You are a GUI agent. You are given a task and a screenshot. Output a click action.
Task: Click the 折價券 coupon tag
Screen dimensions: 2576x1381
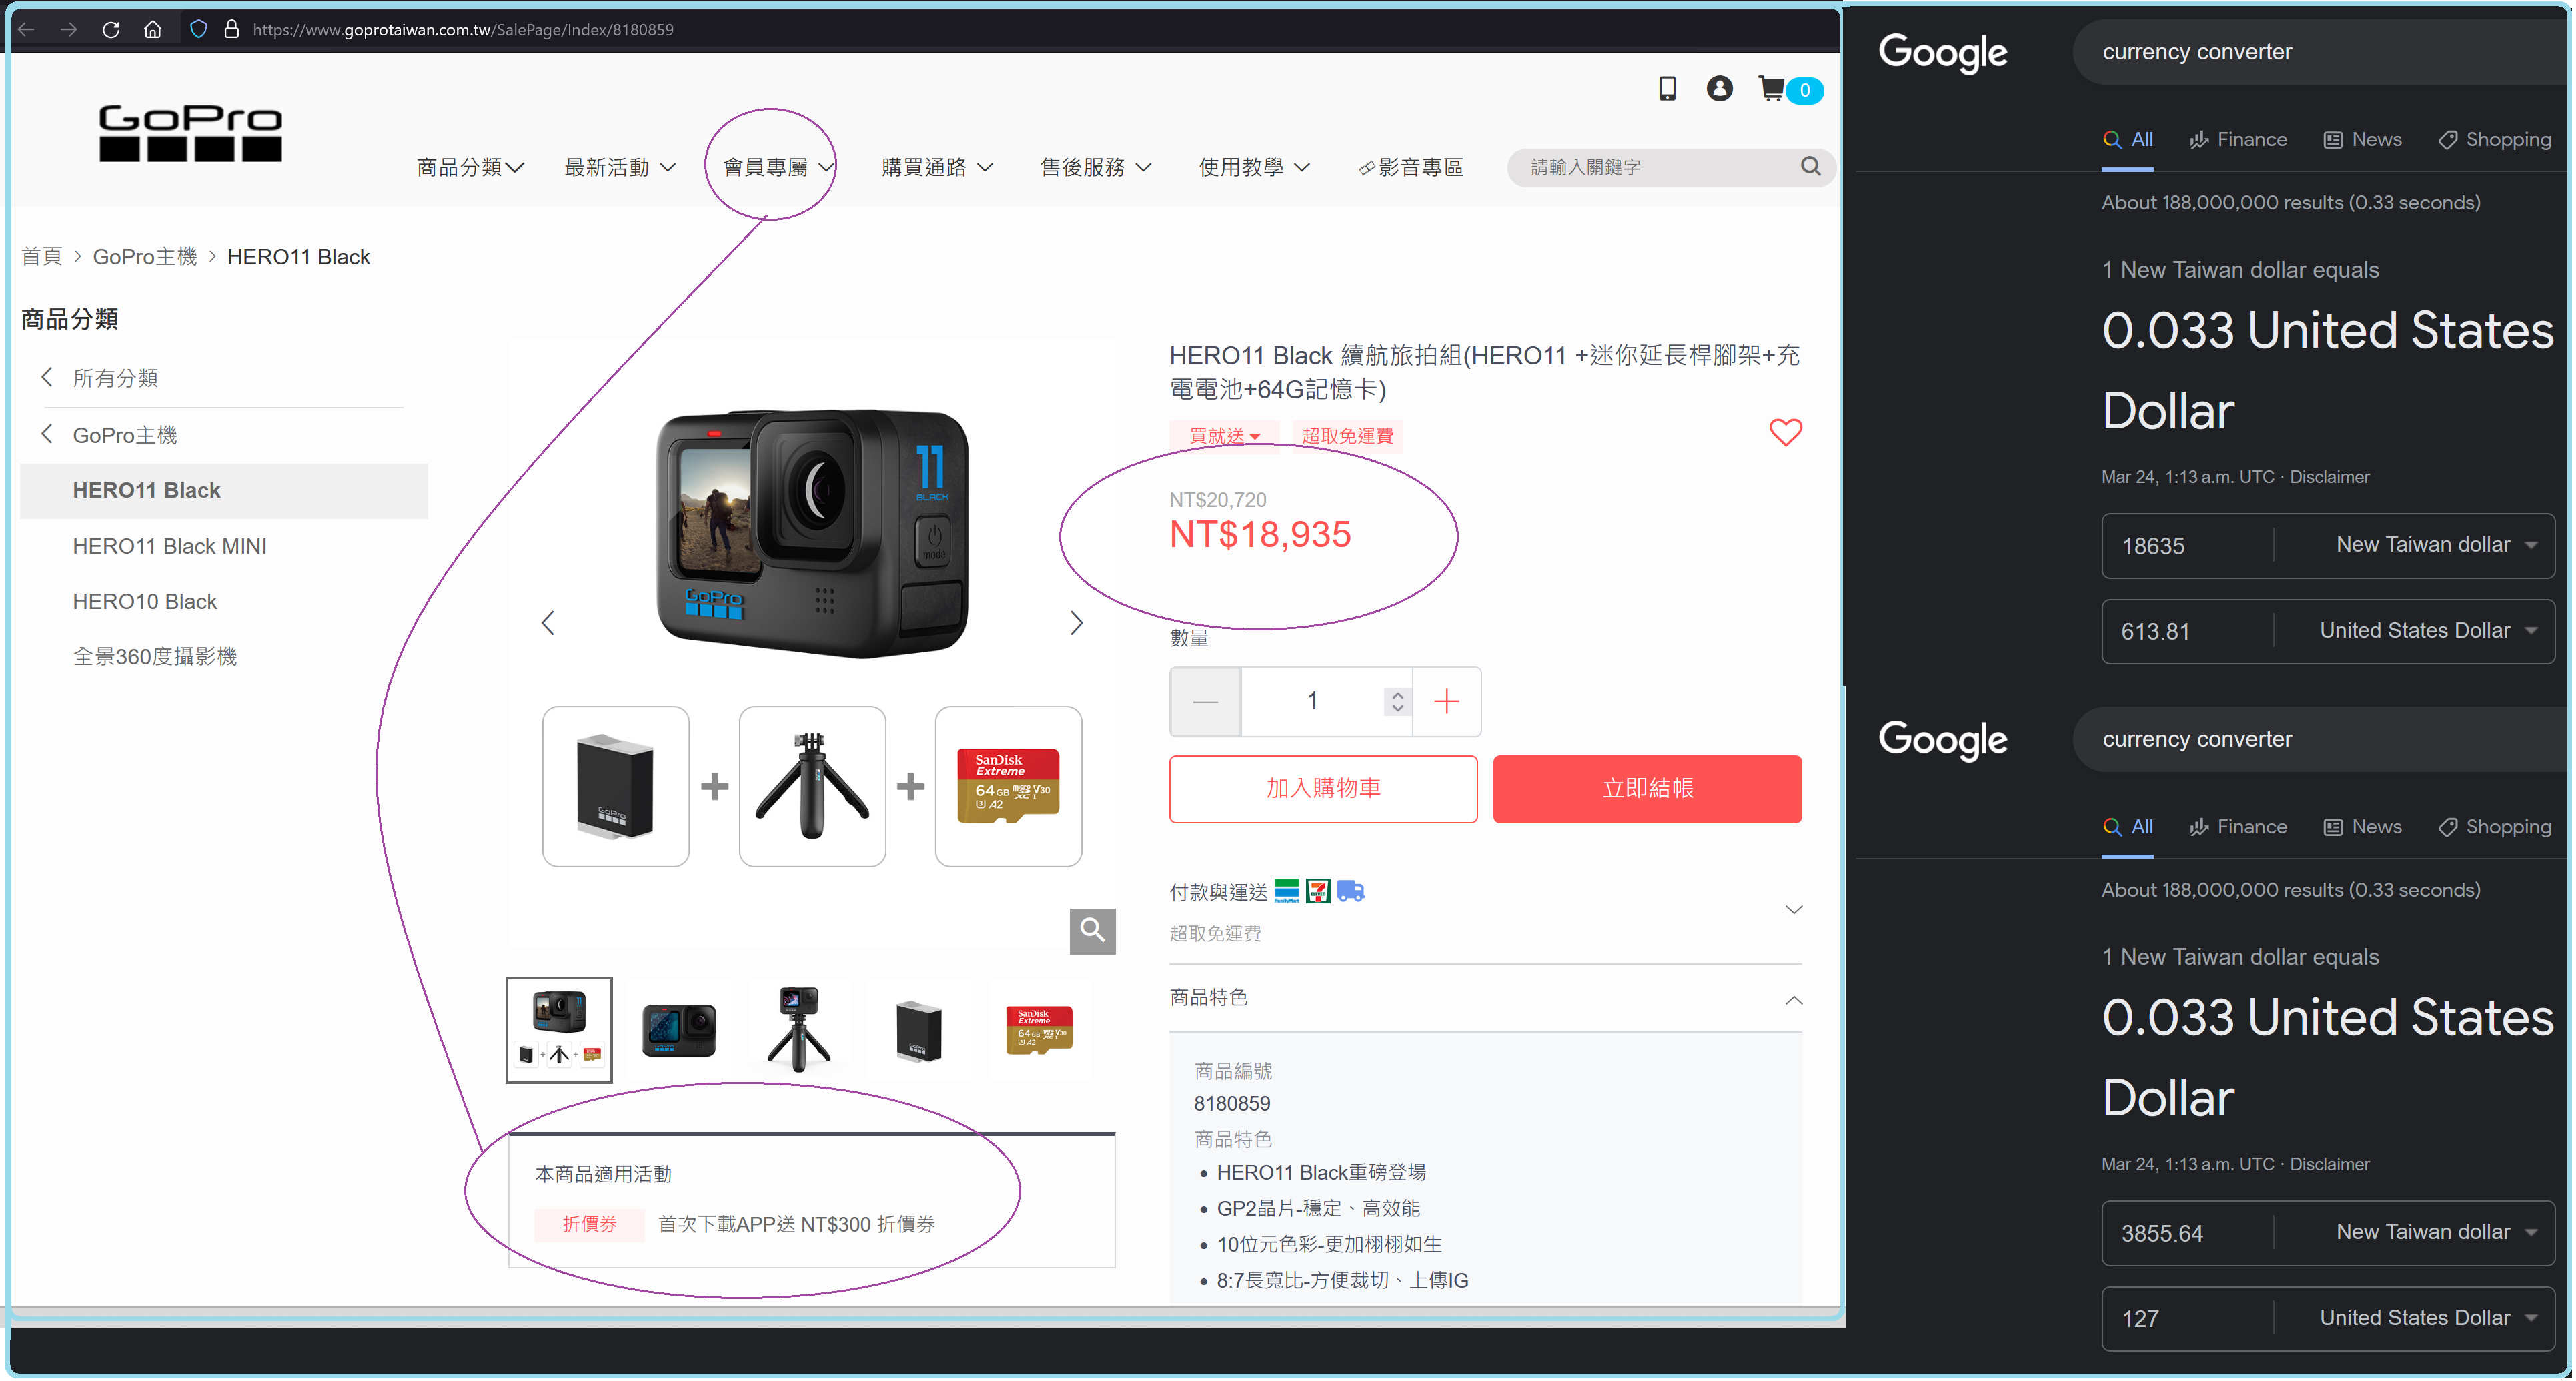click(x=589, y=1224)
